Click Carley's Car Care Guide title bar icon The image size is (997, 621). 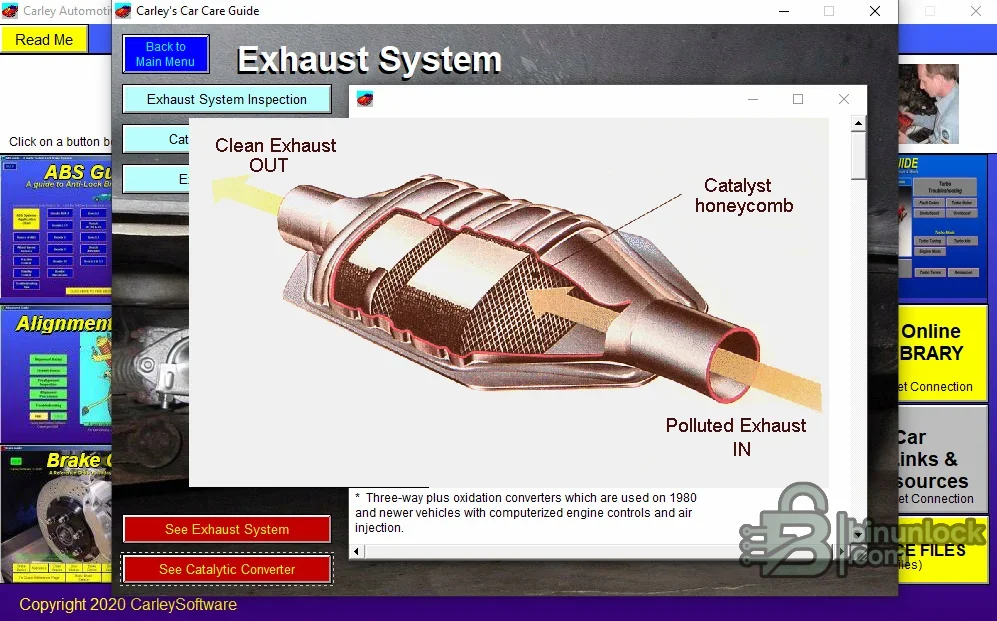point(123,11)
